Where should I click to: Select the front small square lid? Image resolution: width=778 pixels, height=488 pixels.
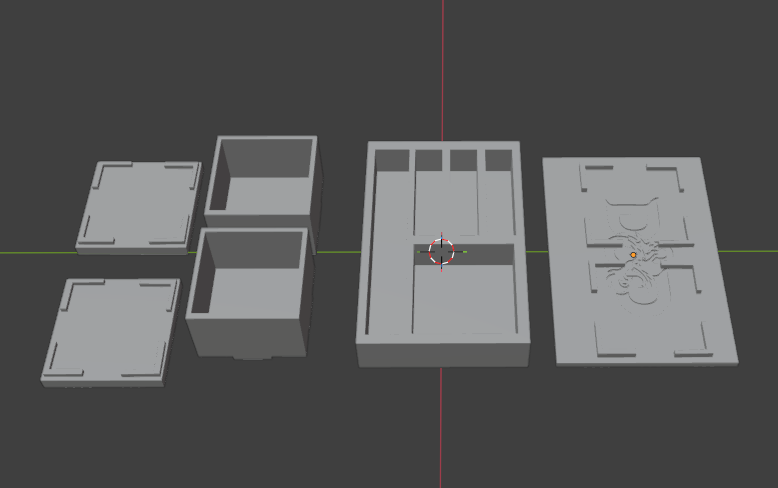pos(111,331)
